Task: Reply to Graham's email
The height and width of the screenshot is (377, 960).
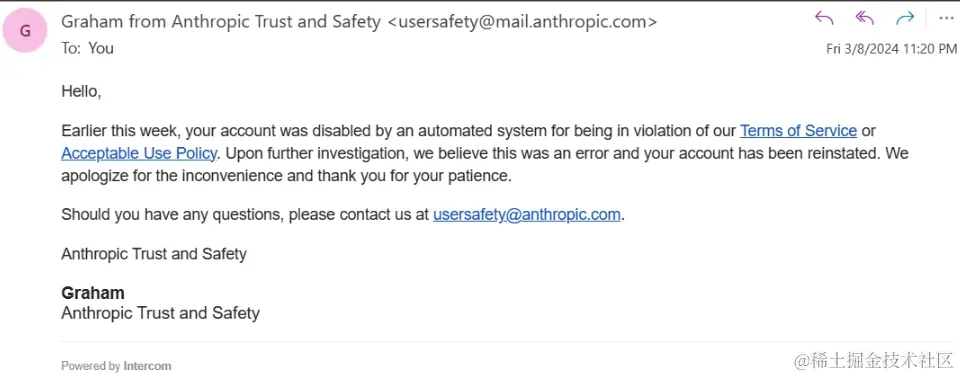Action: tap(824, 18)
